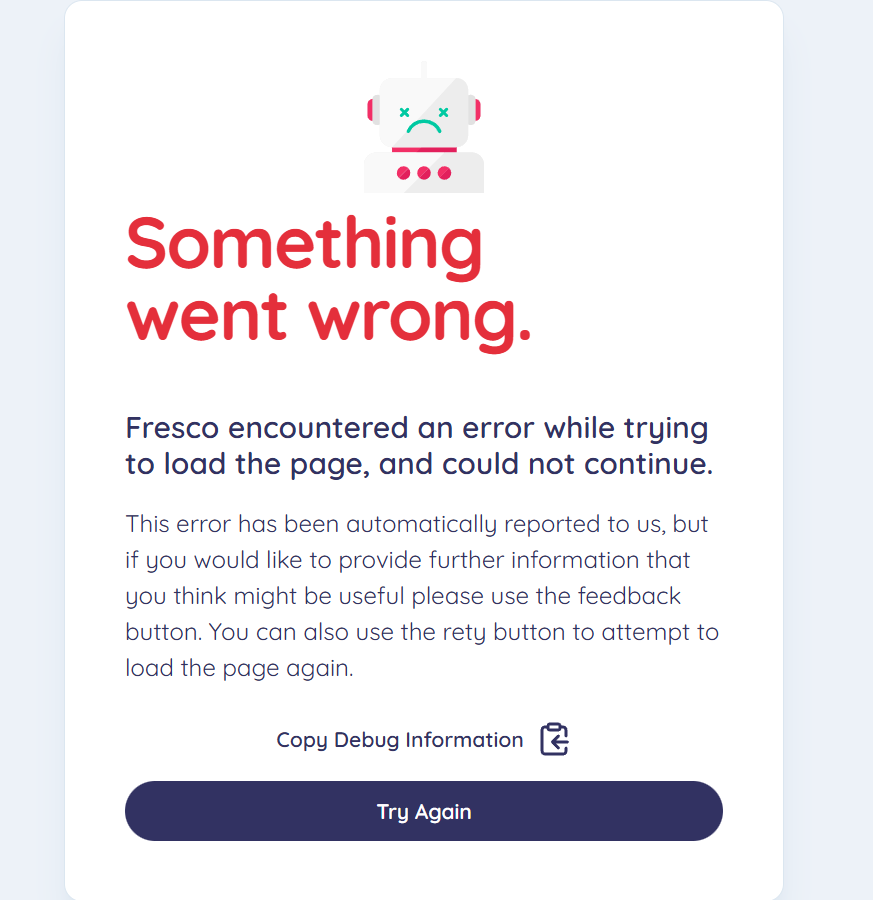Viewport: 873px width, 900px height.
Task: Click the leftmost pink dot on robot chest
Action: (404, 173)
